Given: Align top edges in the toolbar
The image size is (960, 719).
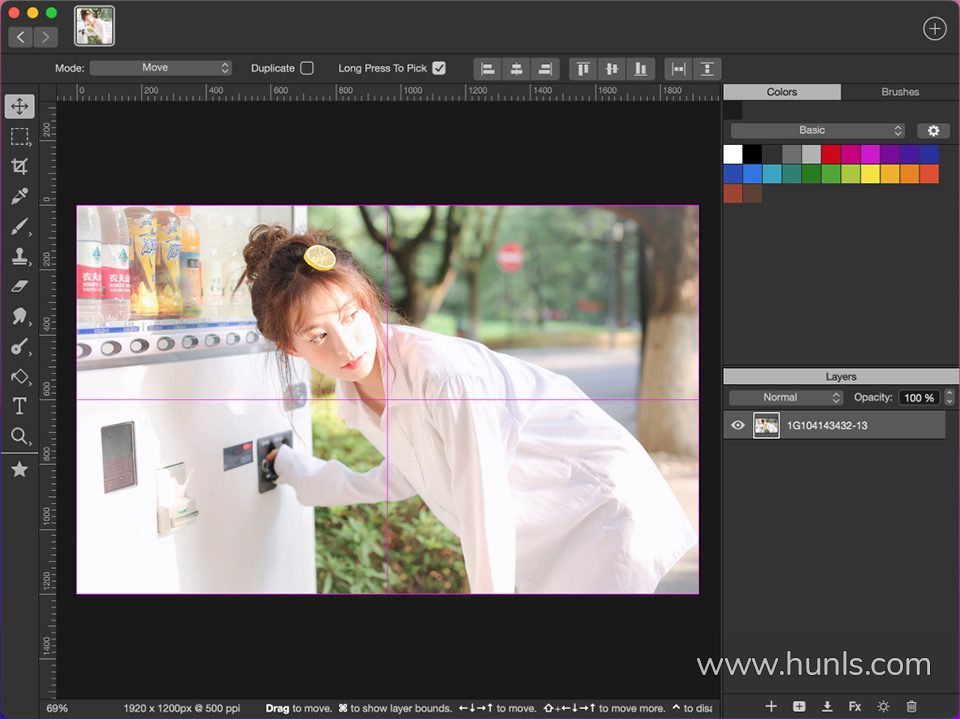Looking at the screenshot, I should pos(584,69).
